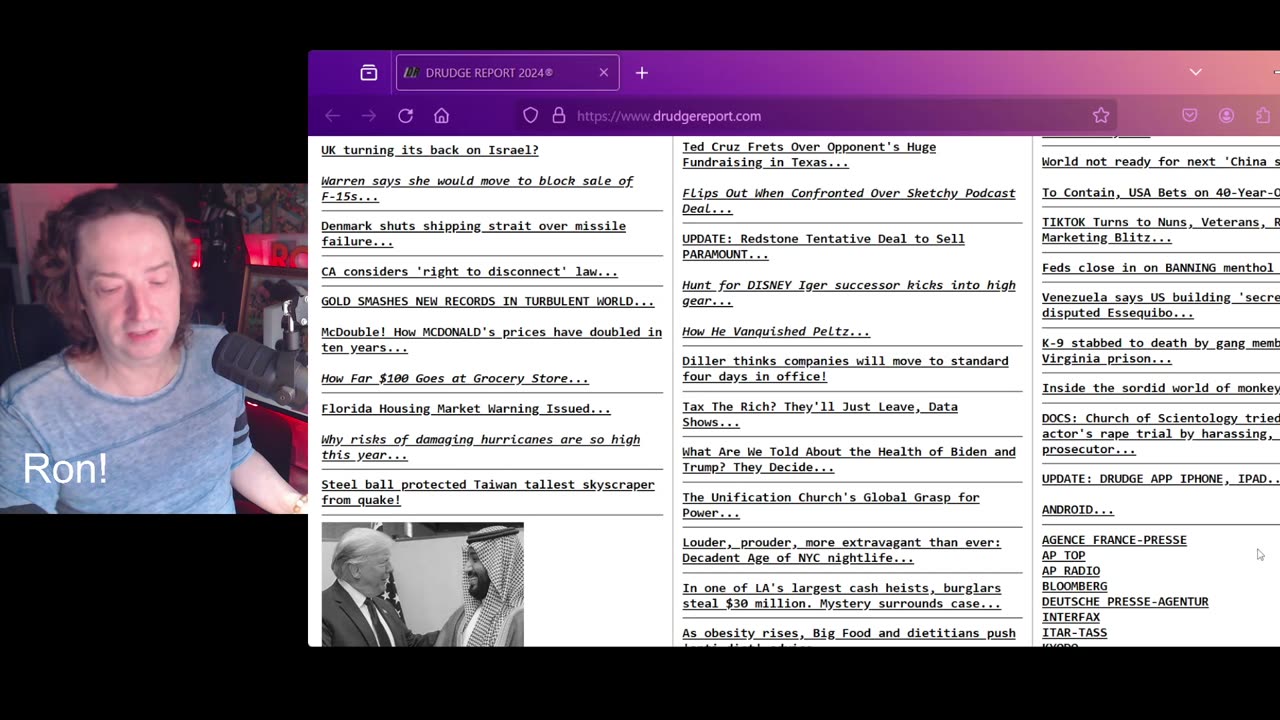Open Health of Biden and Trump story
The width and height of the screenshot is (1280, 720).
click(849, 459)
